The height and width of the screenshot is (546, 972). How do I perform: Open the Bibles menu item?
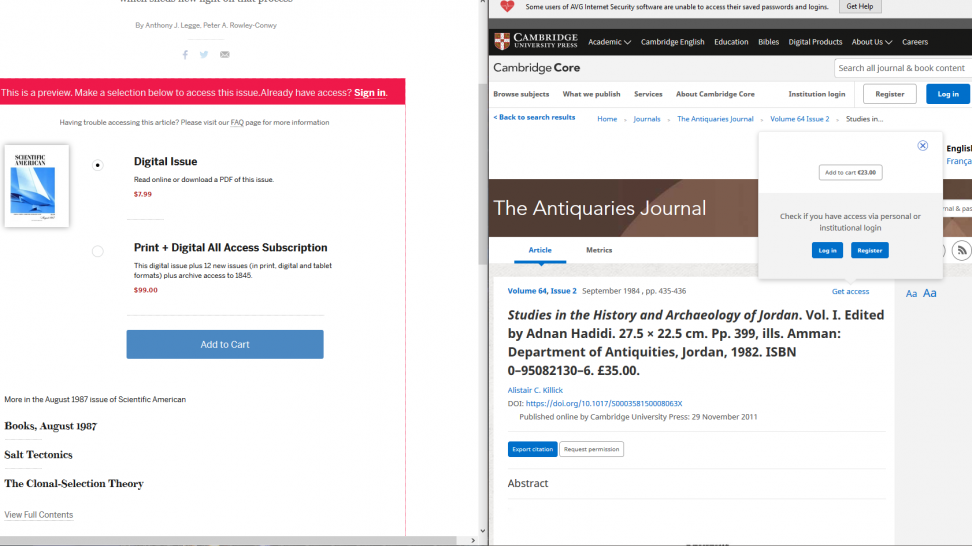[768, 42]
